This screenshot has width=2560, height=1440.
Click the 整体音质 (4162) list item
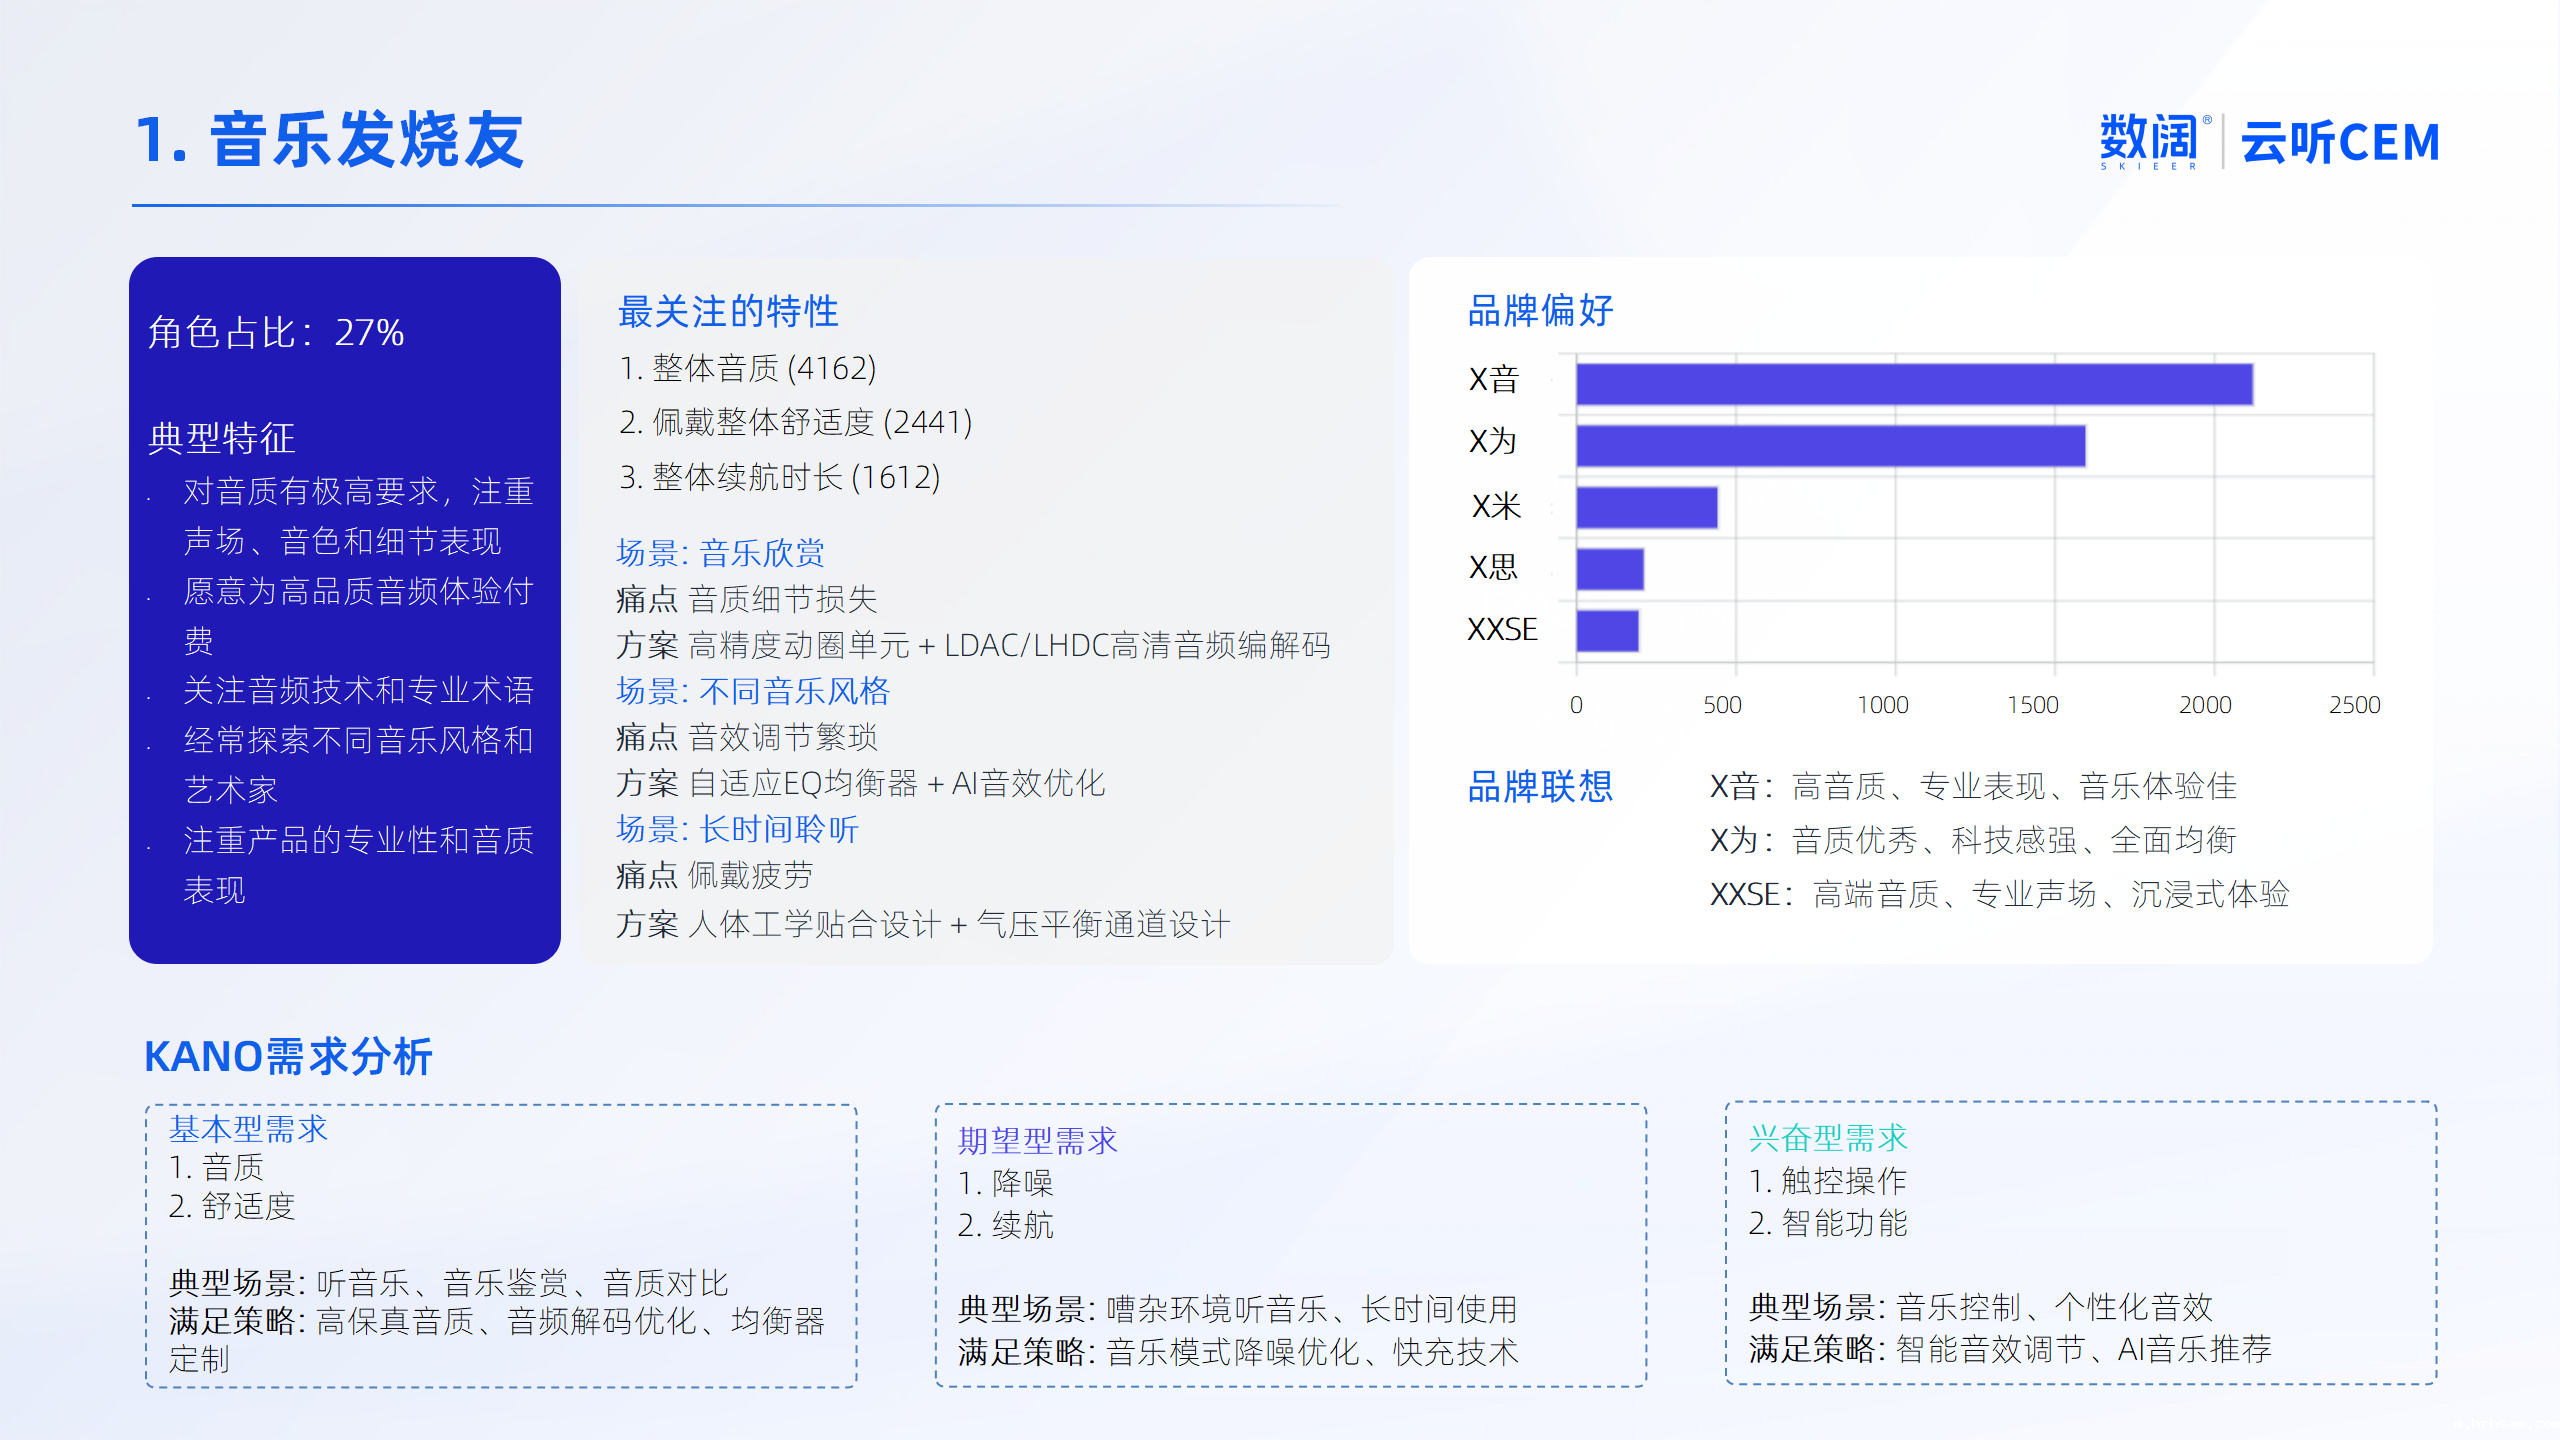[747, 368]
